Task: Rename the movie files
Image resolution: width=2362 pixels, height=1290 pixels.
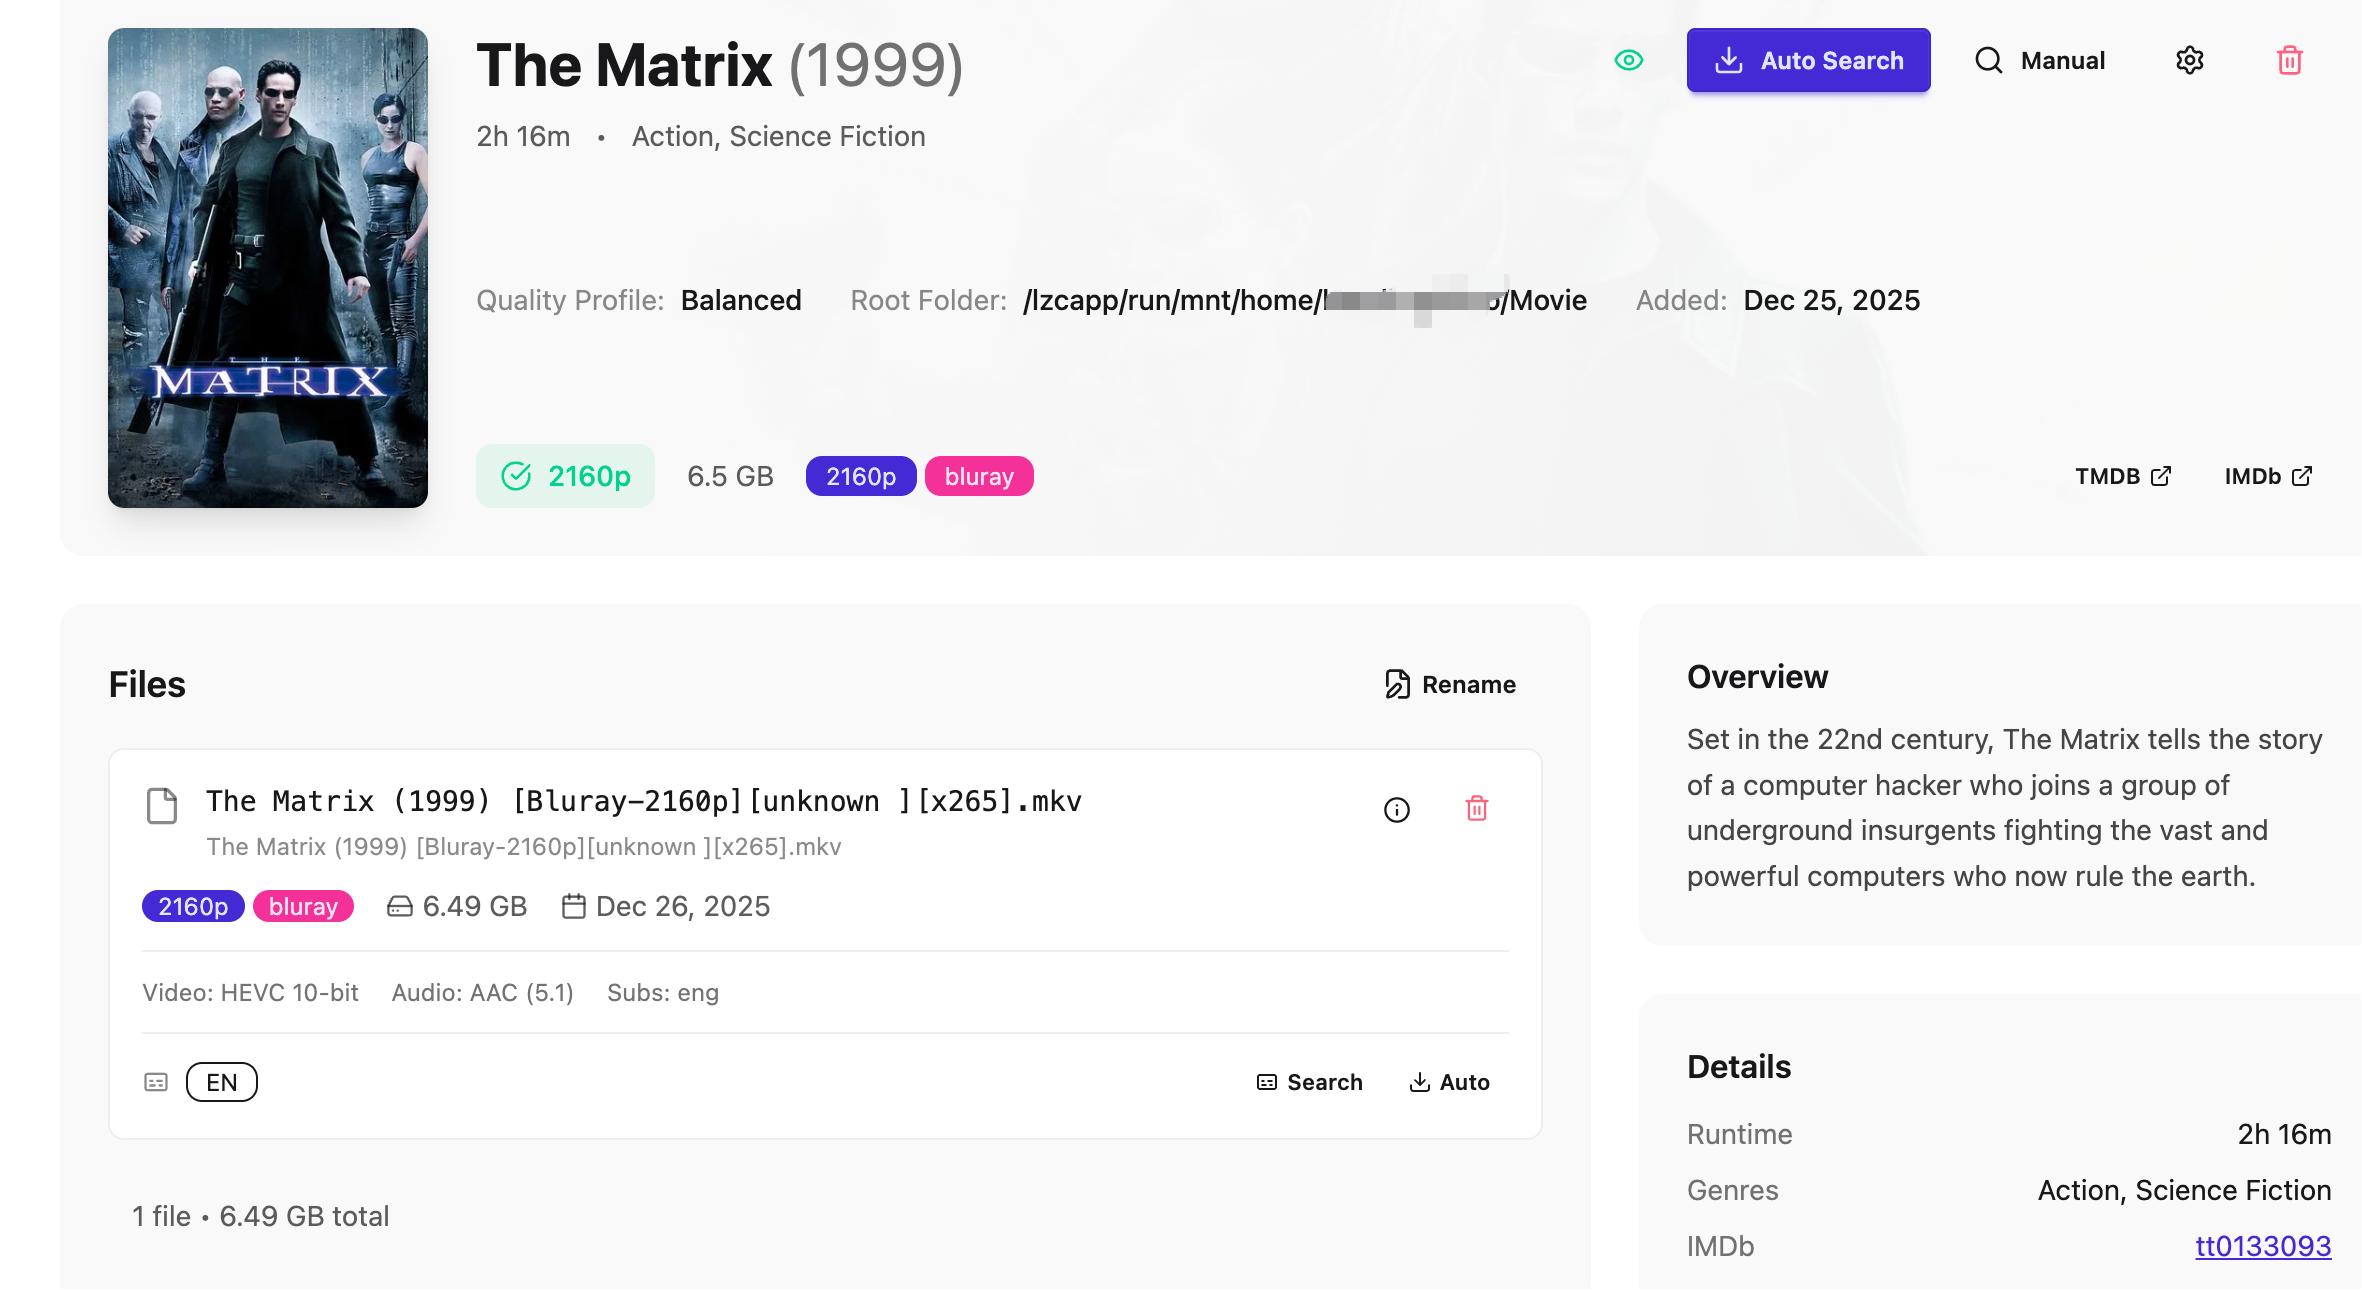Action: point(1450,684)
